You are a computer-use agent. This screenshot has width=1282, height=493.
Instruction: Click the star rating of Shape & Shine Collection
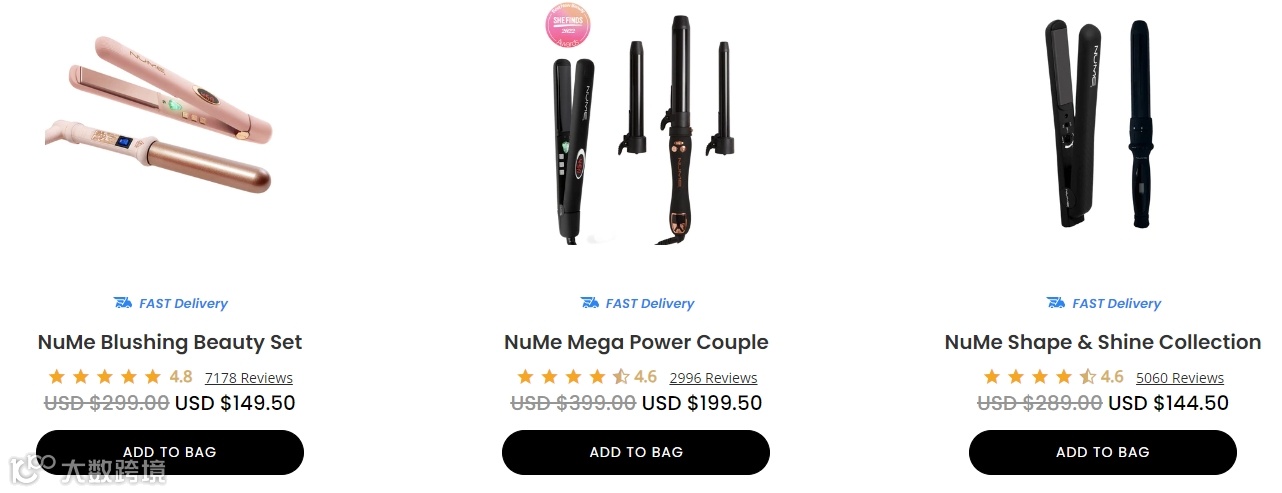(1039, 377)
